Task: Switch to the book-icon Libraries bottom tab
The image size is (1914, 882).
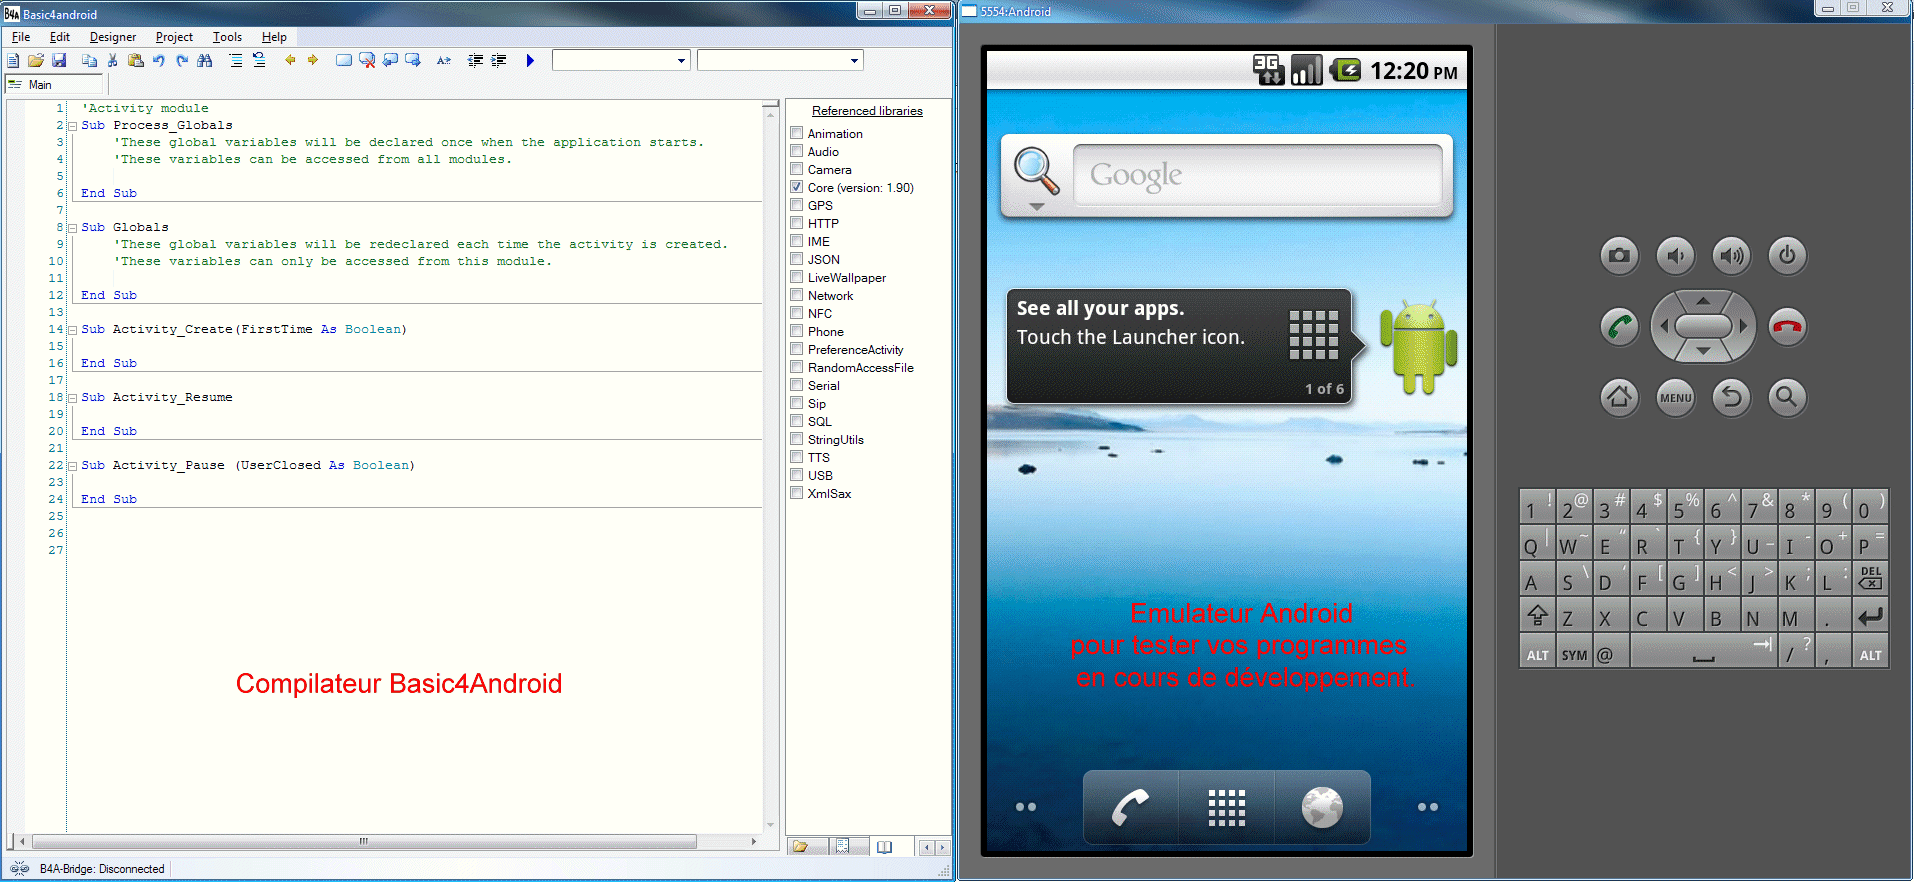Action: pos(884,847)
